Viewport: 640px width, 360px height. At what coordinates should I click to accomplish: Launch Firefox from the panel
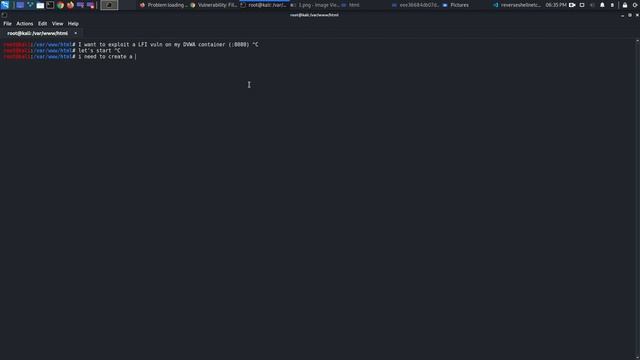coord(70,5)
